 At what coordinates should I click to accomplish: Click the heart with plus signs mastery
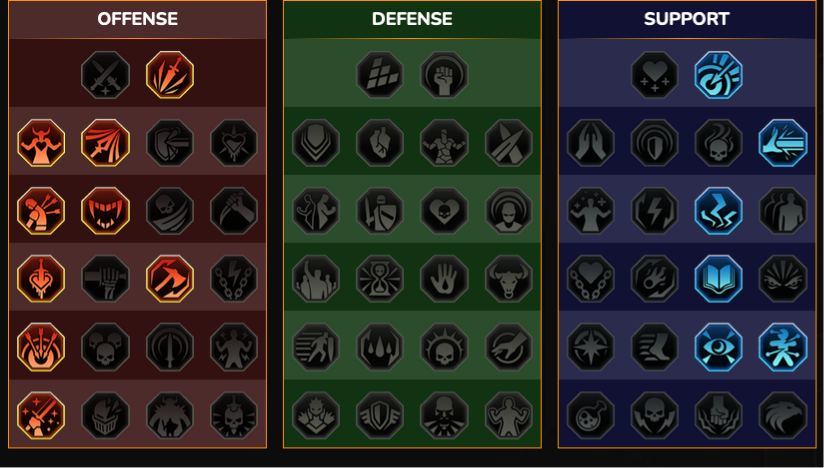coord(654,75)
